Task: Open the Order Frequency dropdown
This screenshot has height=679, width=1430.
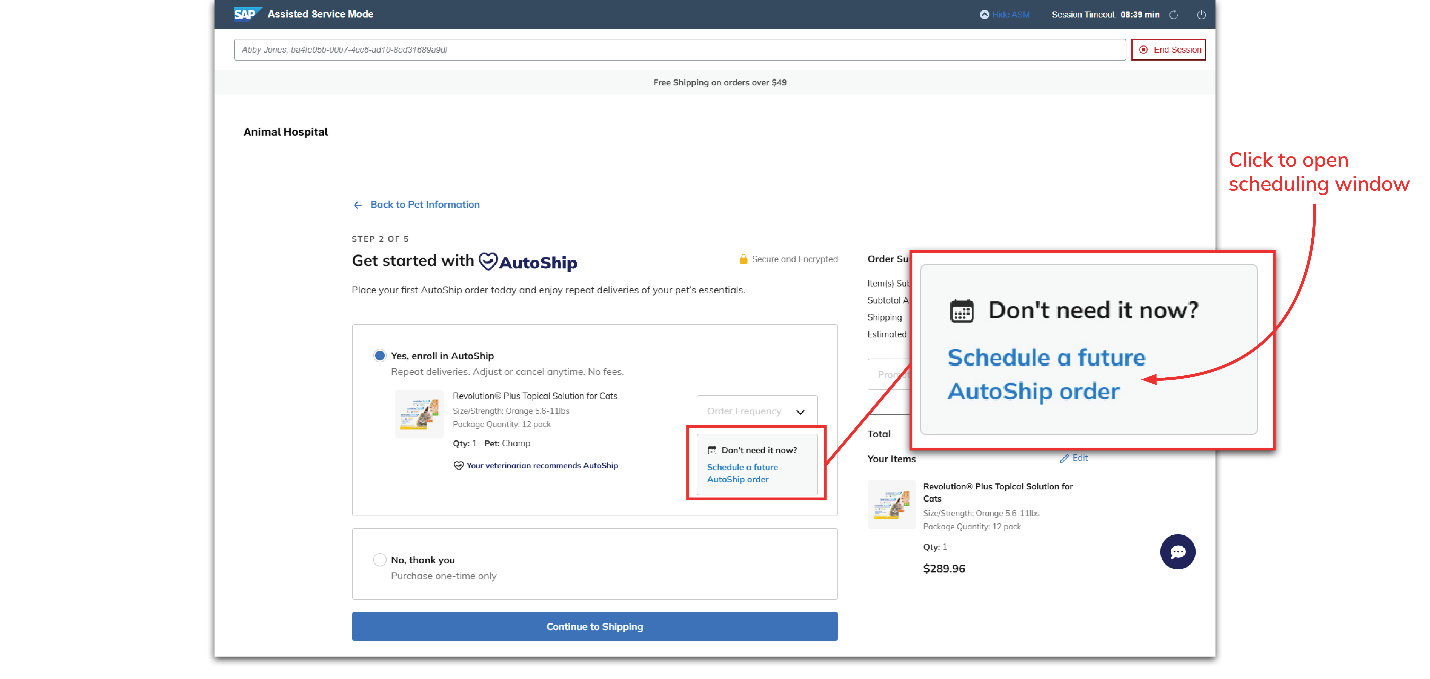Action: pyautogui.click(x=757, y=411)
